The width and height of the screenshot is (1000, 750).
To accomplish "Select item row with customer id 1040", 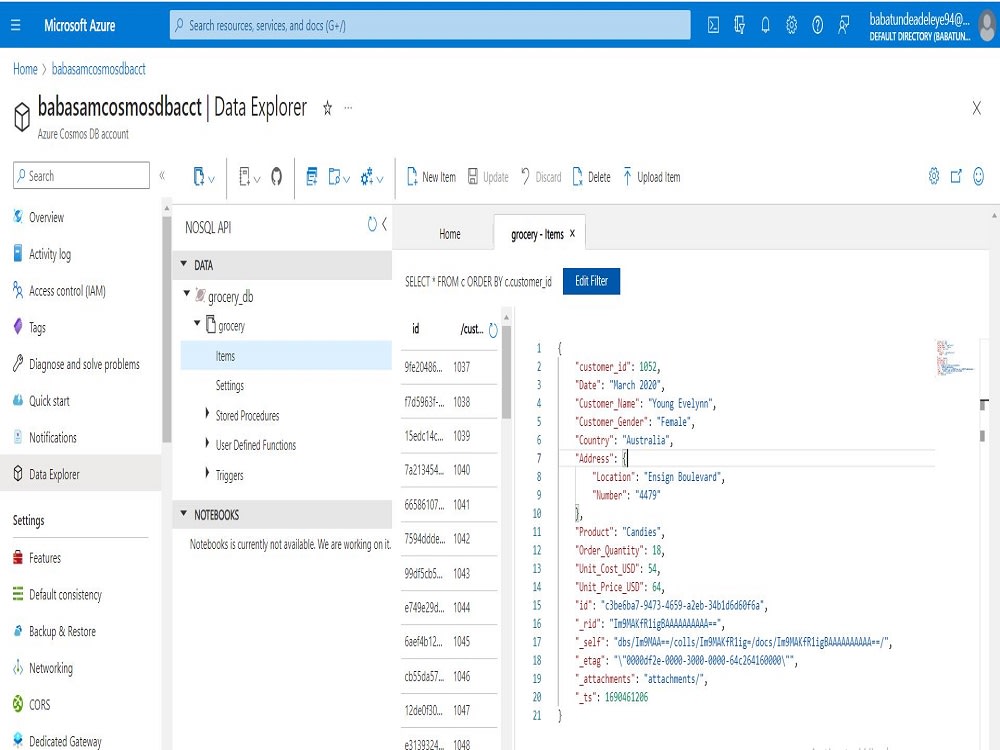I will point(449,470).
